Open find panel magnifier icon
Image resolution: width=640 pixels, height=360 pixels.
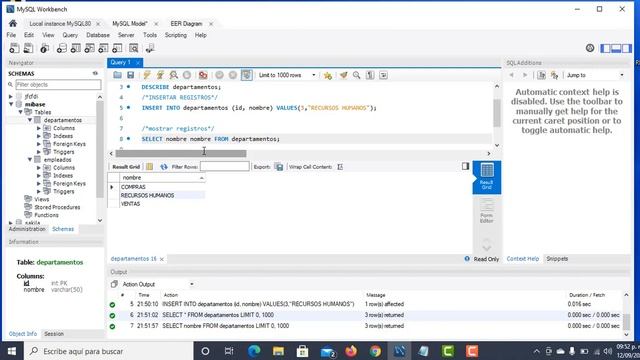click(357, 75)
